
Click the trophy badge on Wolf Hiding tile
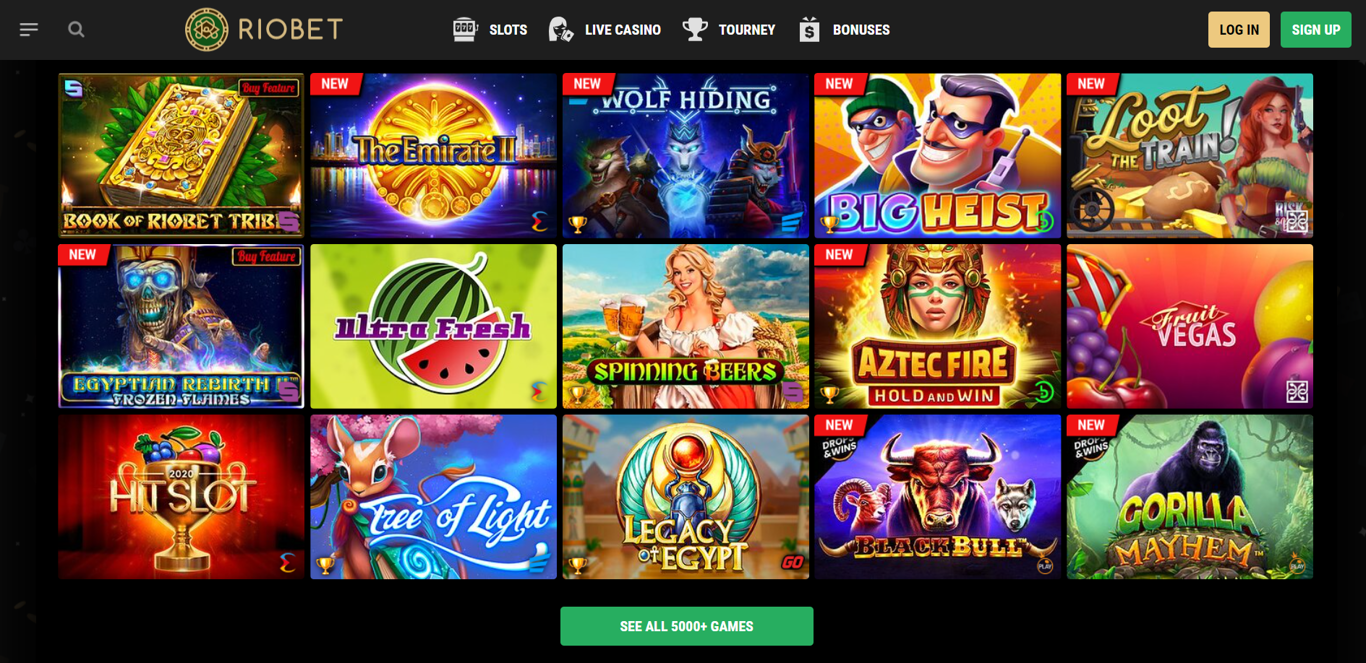577,226
